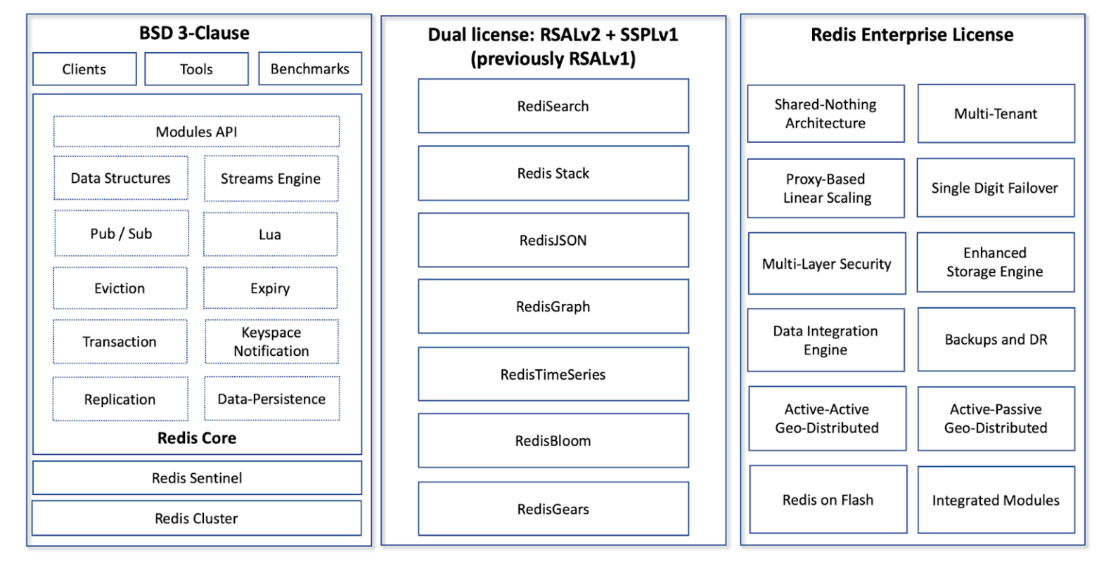Click the Transaction box
The width and height of the screenshot is (1120, 574).
tap(120, 342)
